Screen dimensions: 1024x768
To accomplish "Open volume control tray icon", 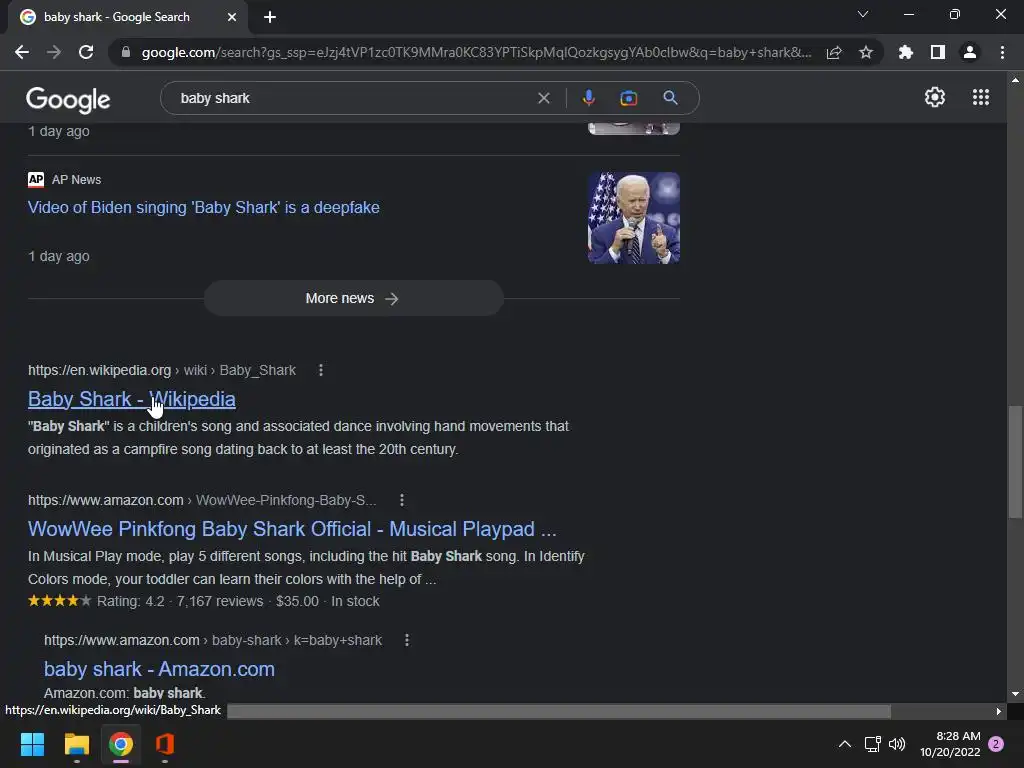I will pos(897,744).
